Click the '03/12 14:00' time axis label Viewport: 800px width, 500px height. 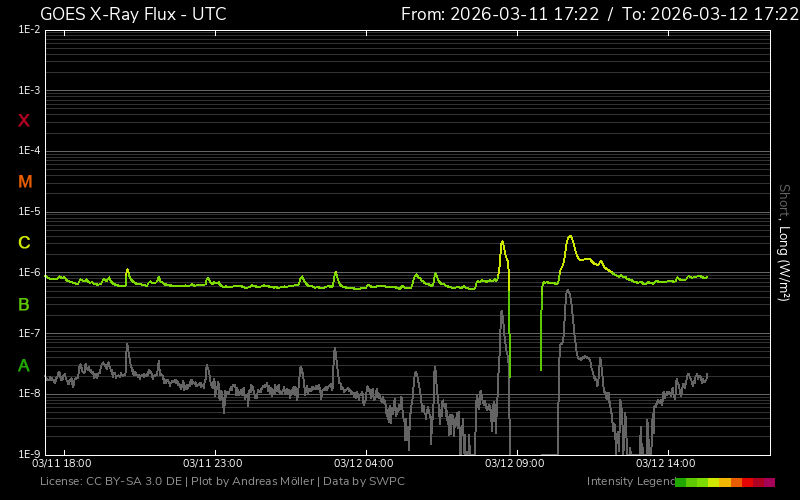pyautogui.click(x=666, y=463)
